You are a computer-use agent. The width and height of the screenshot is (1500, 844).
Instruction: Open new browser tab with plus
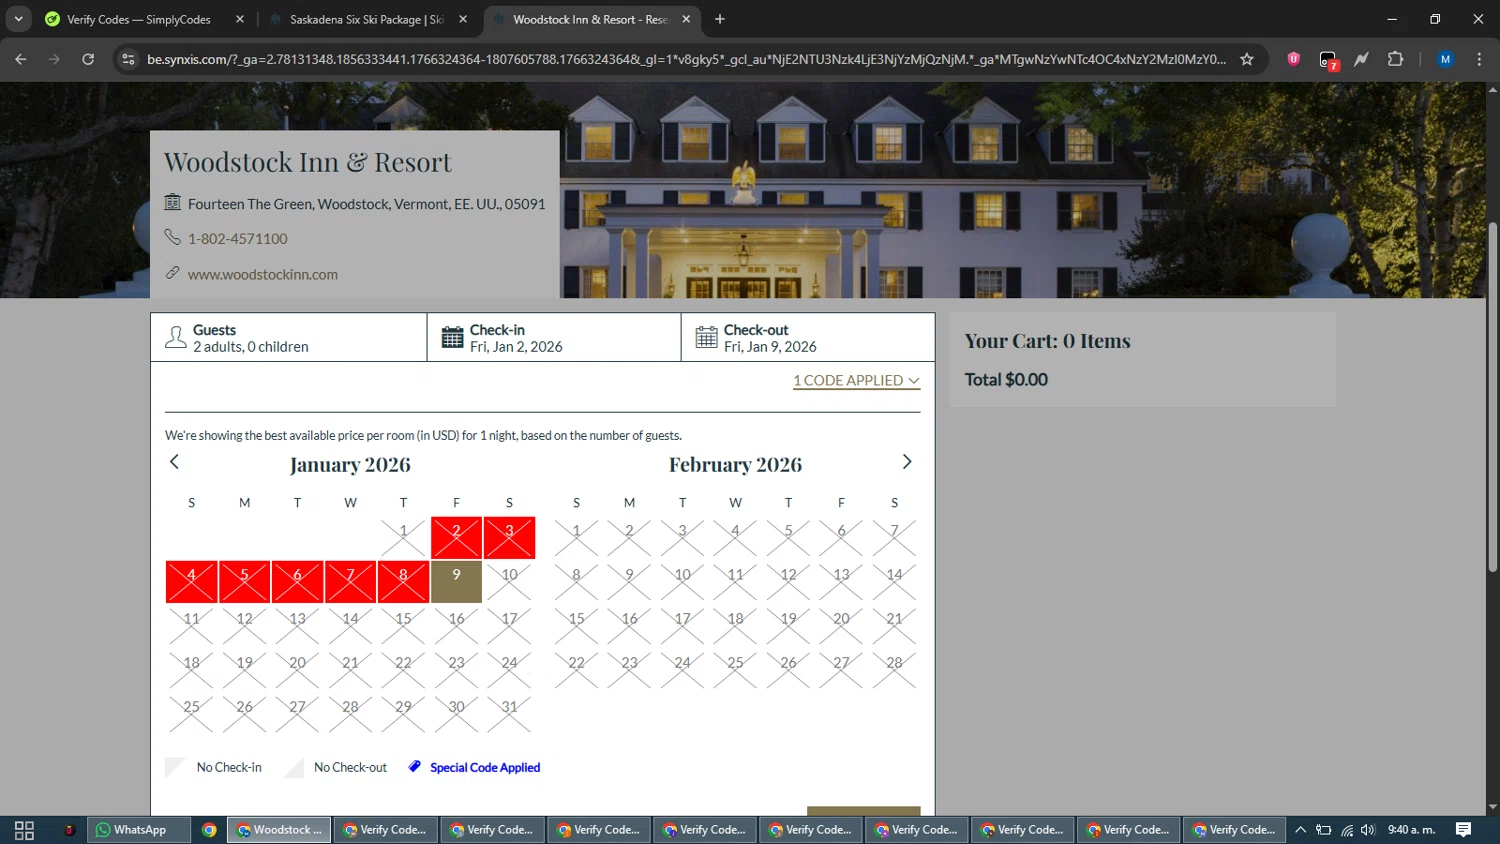(720, 19)
